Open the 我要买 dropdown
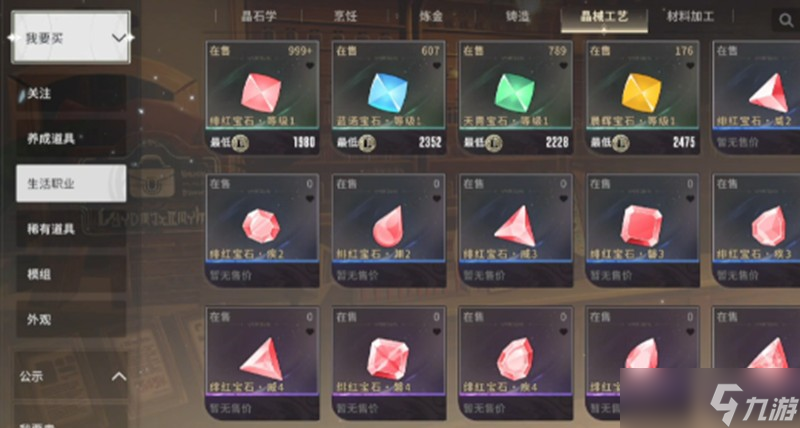The image size is (800, 428). tap(71, 37)
